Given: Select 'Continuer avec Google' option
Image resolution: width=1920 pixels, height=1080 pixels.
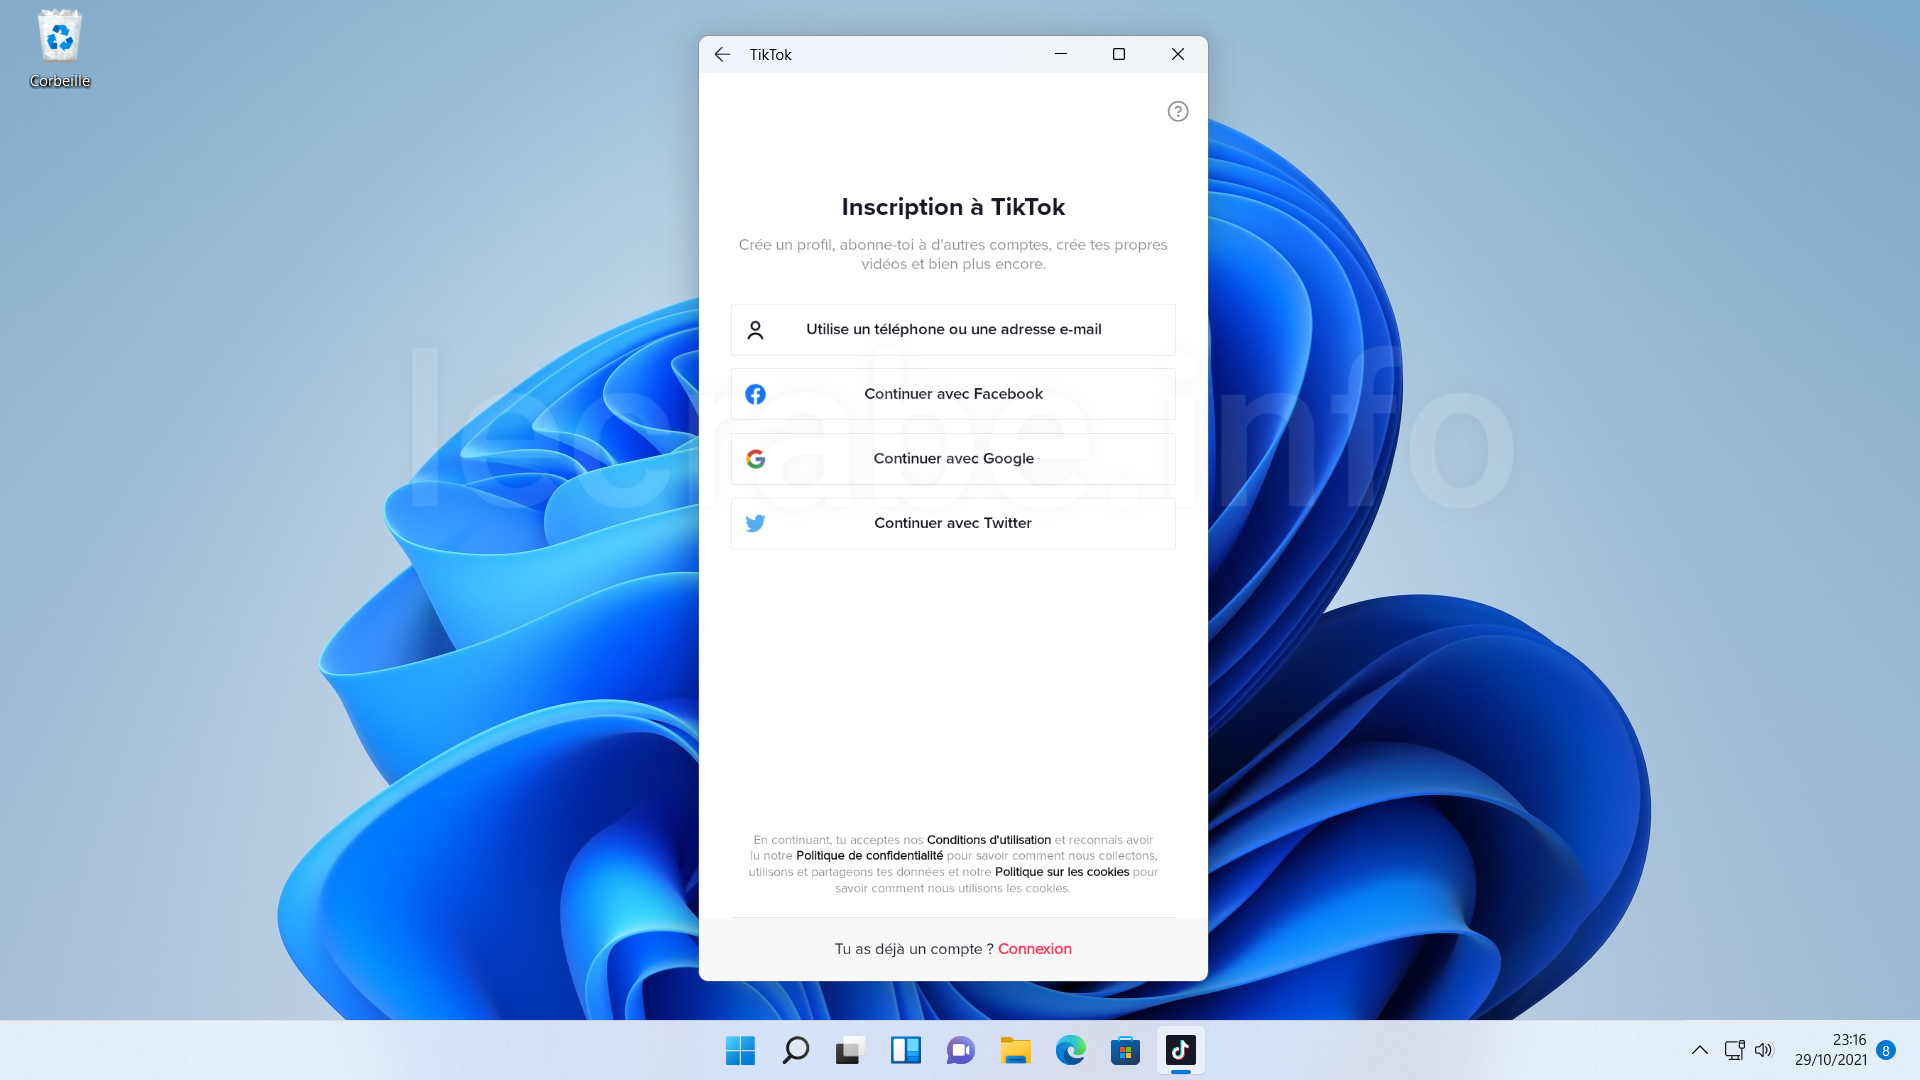Looking at the screenshot, I should (953, 458).
